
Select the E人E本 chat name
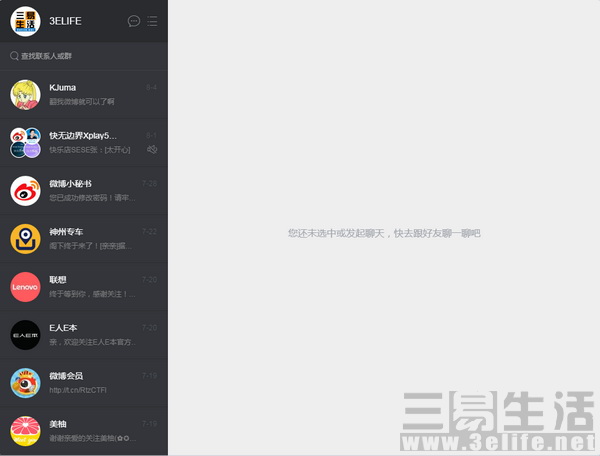click(x=63, y=328)
